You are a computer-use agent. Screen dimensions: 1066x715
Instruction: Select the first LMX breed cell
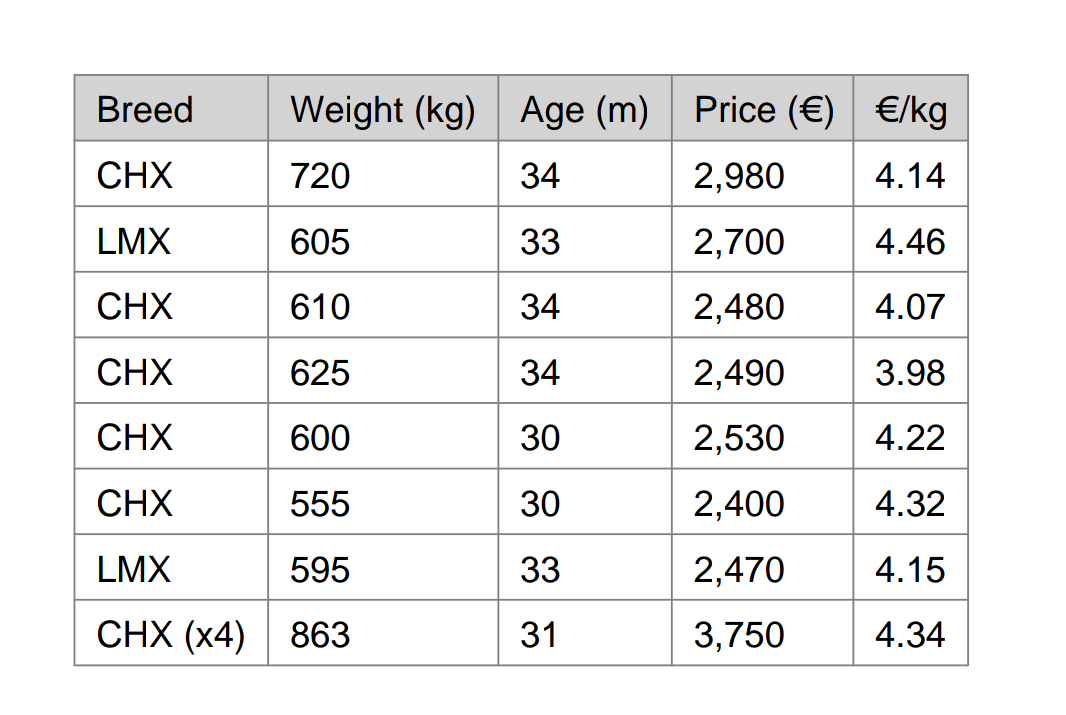click(171, 240)
